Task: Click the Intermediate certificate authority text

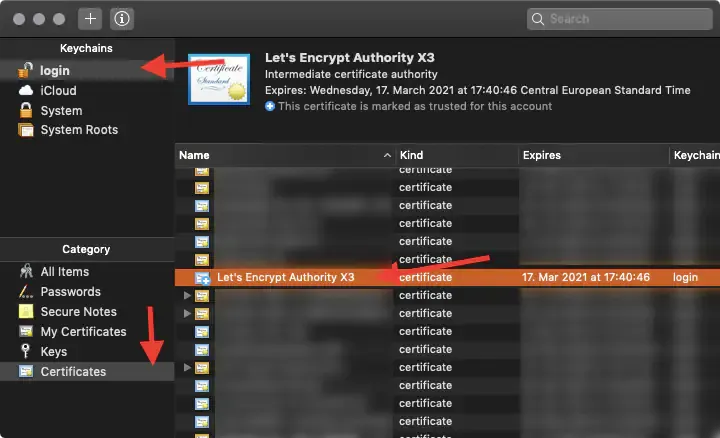Action: tap(351, 74)
